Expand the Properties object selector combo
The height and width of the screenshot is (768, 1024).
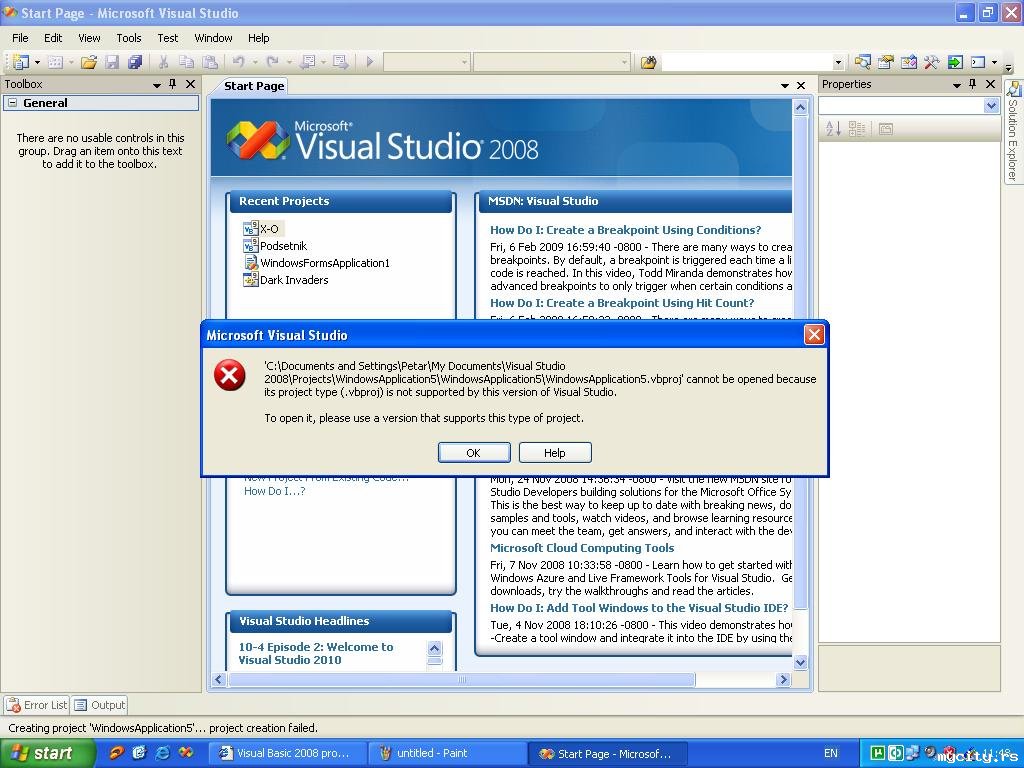[991, 105]
